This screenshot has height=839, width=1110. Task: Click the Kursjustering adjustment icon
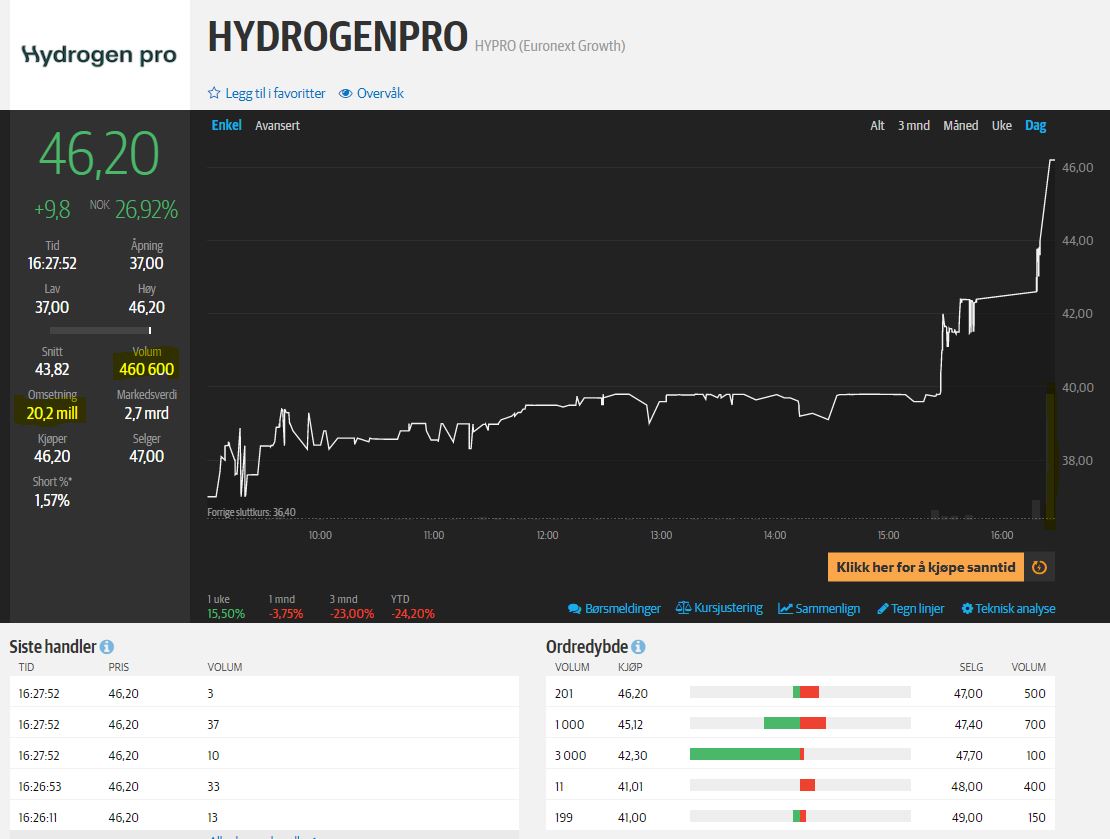682,607
